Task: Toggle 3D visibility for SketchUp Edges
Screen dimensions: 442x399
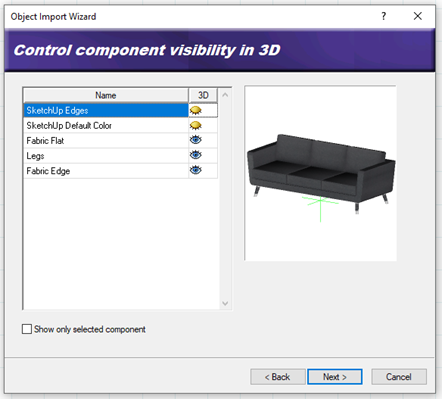Action: click(196, 110)
